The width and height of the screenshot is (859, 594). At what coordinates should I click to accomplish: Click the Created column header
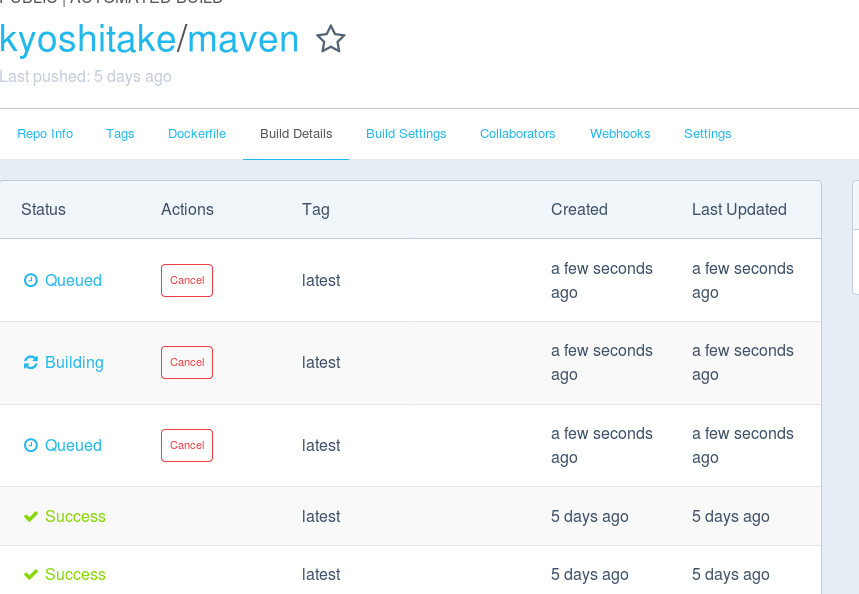pos(579,209)
